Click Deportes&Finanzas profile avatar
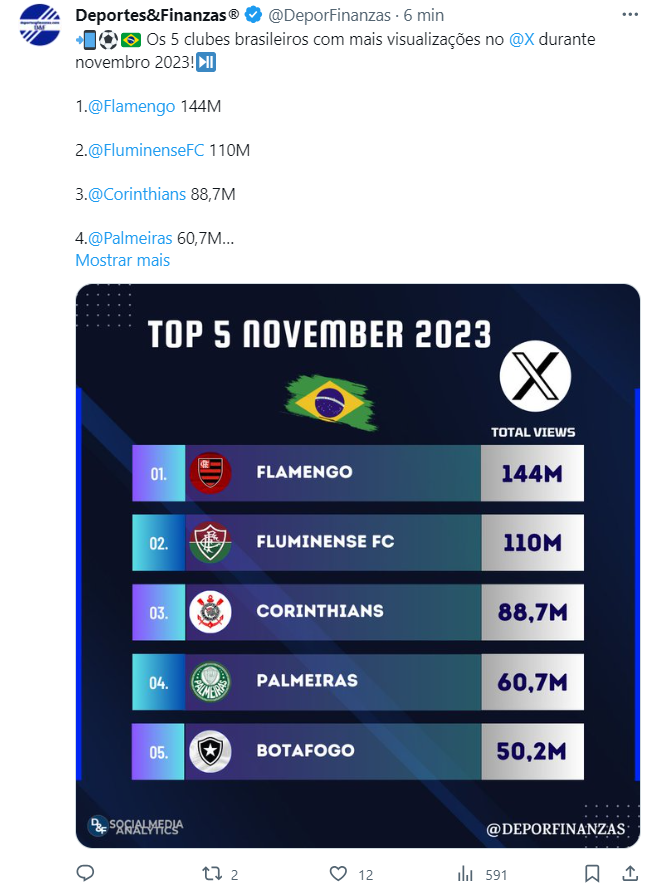This screenshot has height=895, width=656. pyautogui.click(x=40, y=25)
